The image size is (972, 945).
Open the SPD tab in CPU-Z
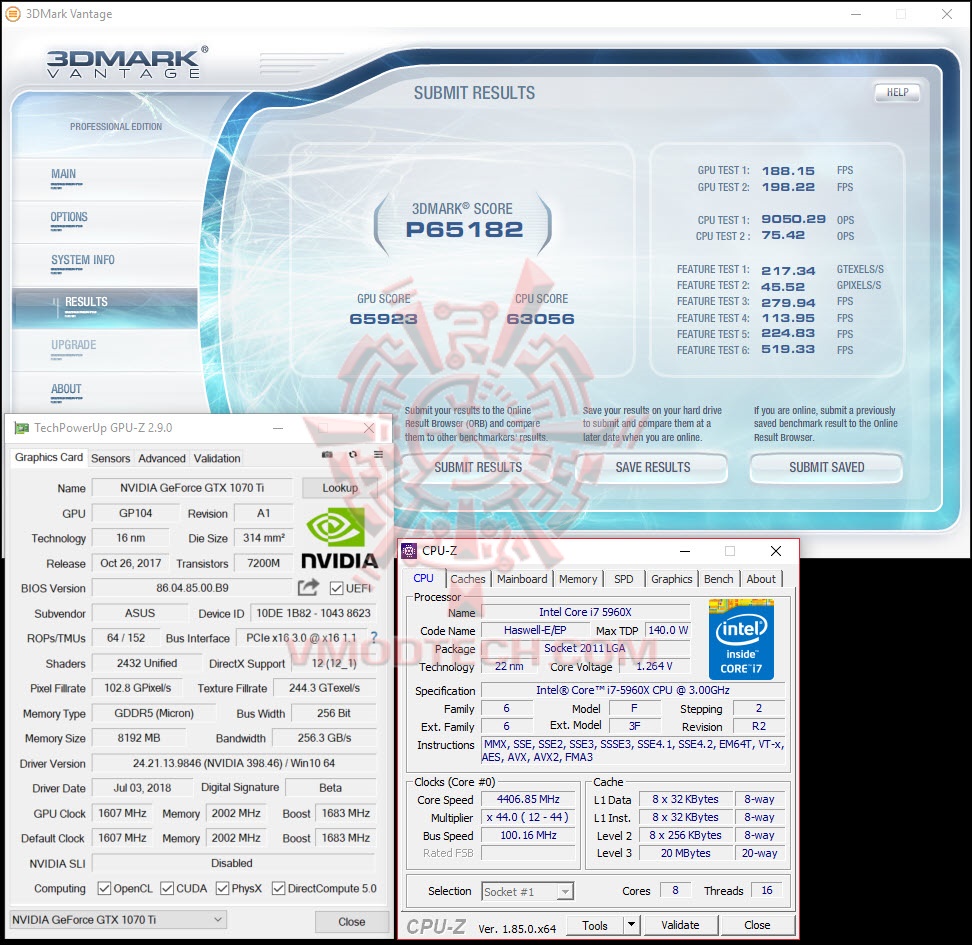(x=624, y=579)
